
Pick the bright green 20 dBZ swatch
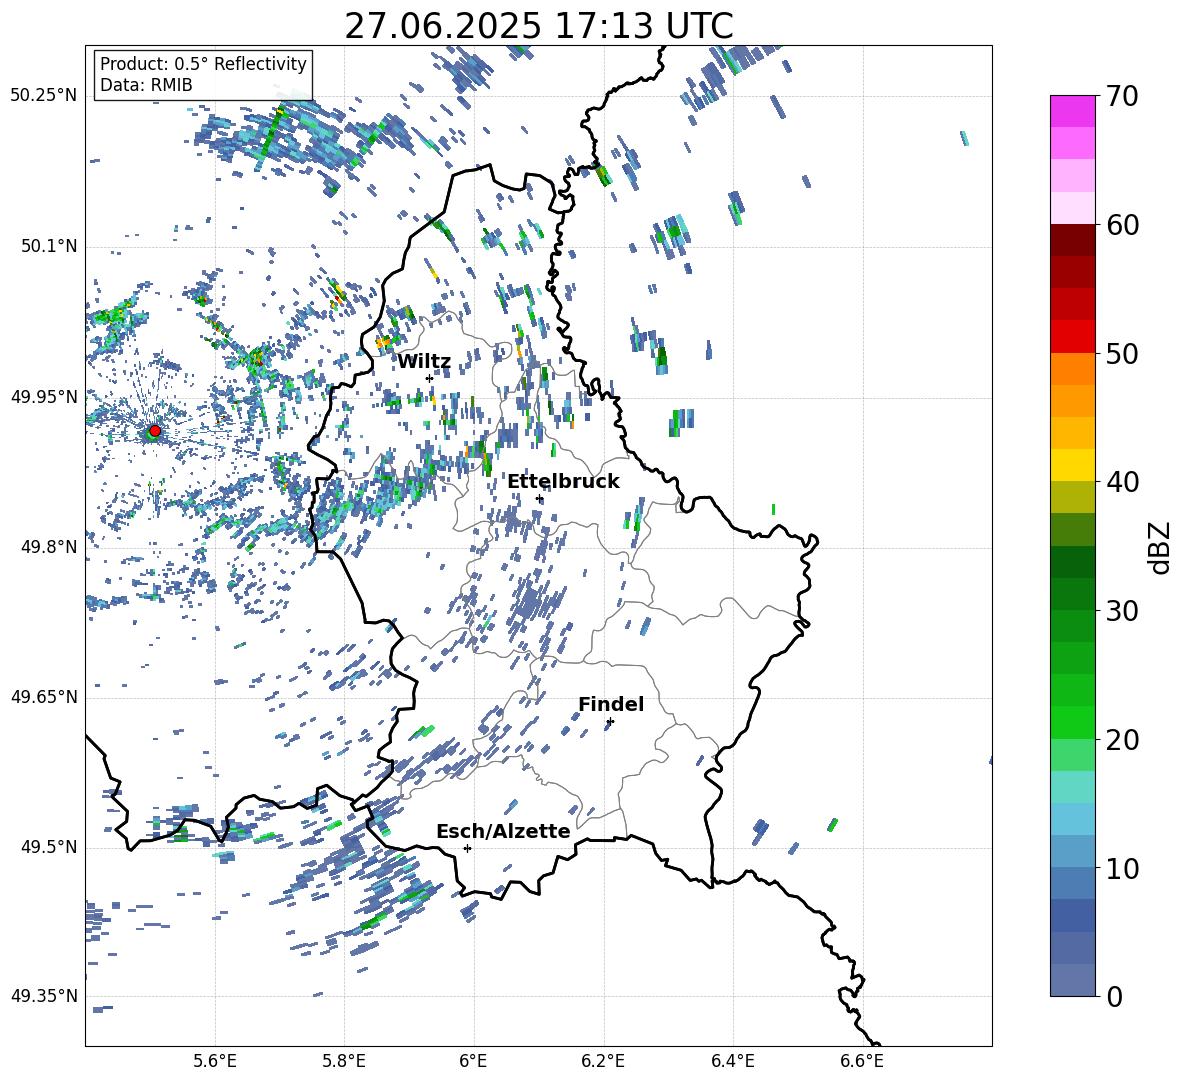pos(1073,722)
